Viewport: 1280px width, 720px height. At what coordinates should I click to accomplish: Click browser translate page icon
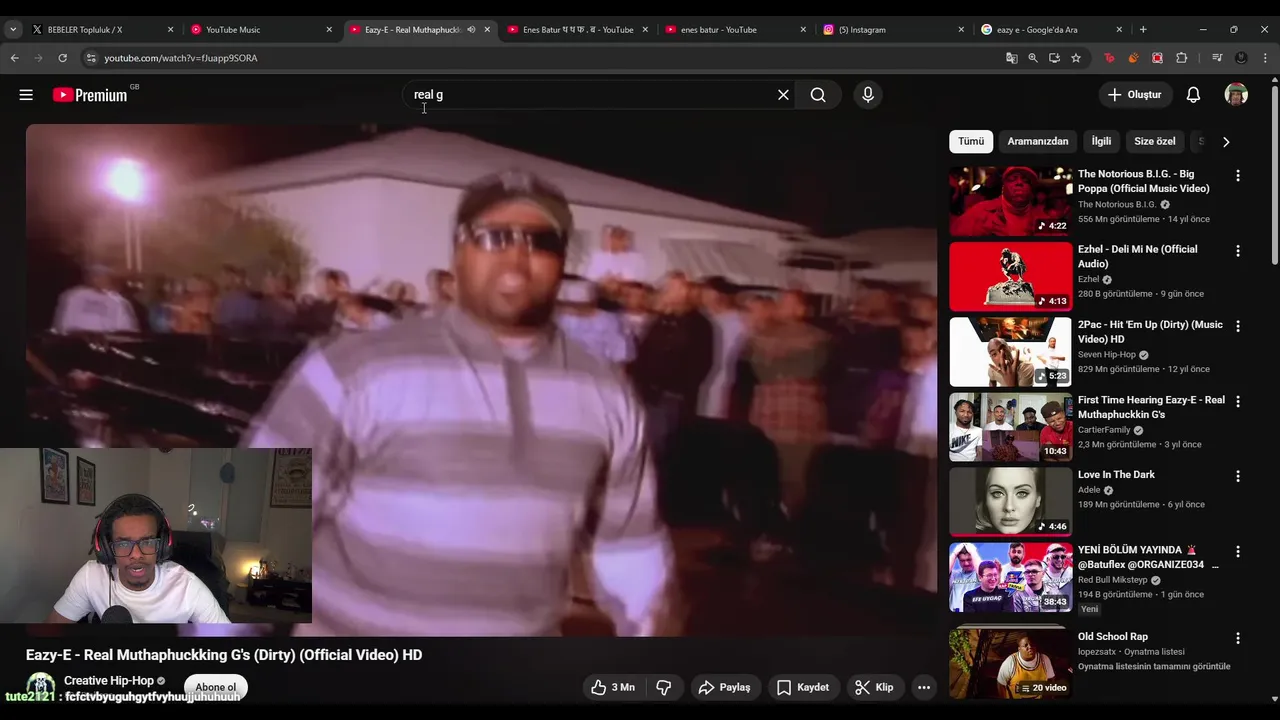pyautogui.click(x=1012, y=58)
